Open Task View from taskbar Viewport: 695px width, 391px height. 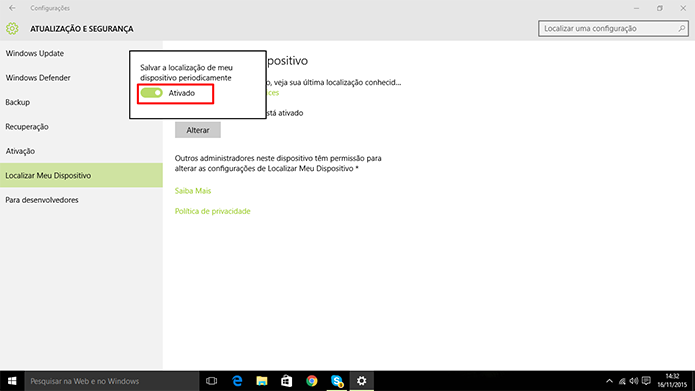pos(211,381)
